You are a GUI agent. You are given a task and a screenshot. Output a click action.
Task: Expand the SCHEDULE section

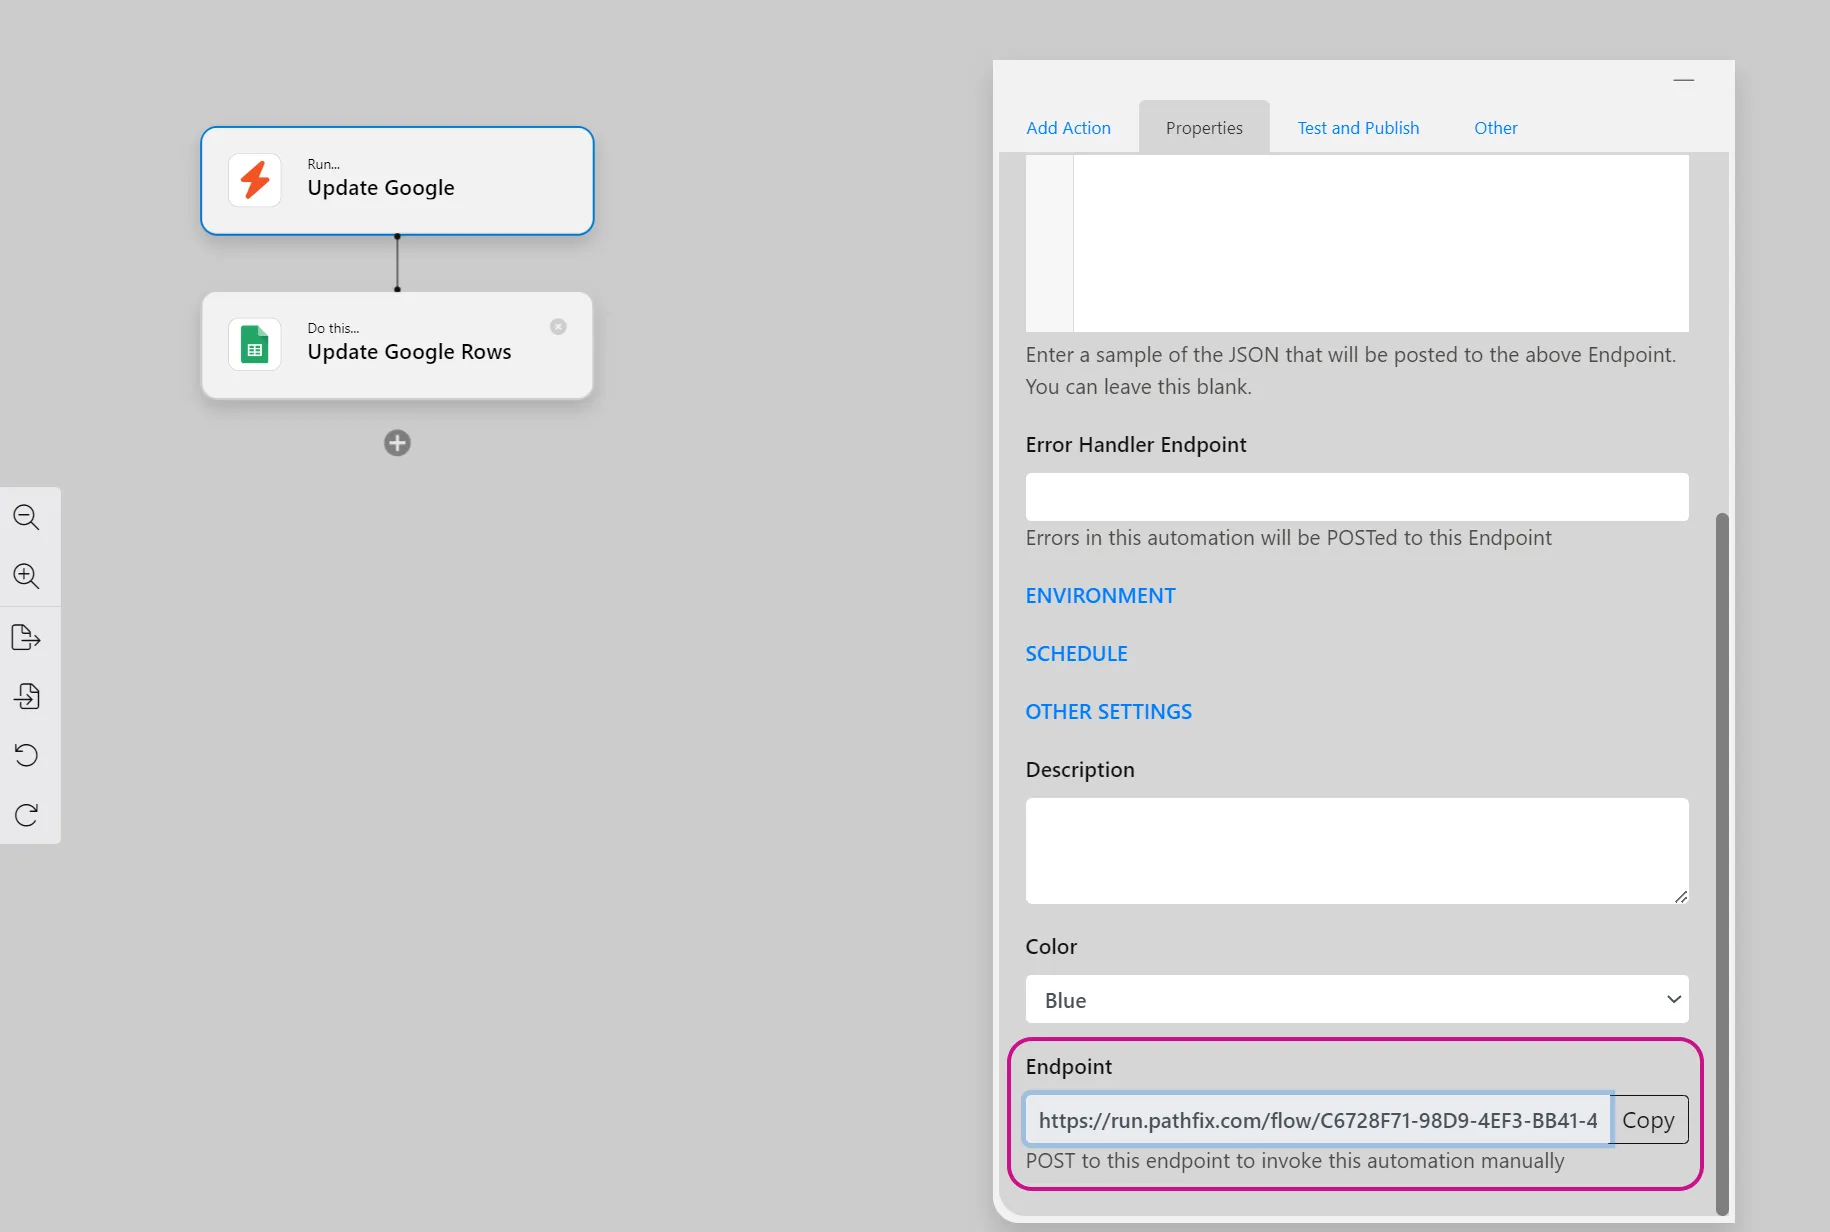click(1076, 654)
